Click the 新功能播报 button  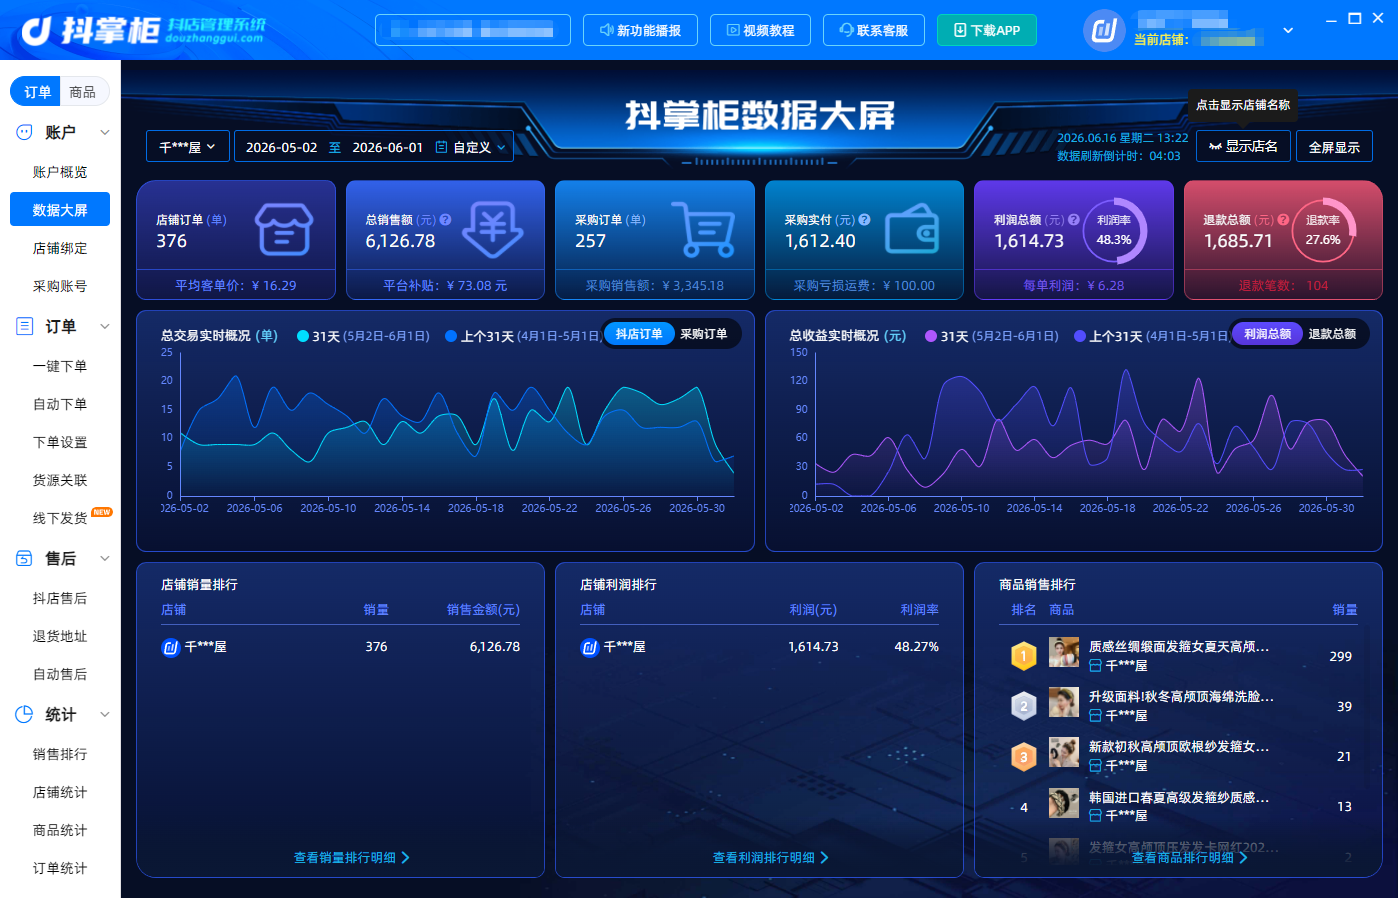(x=640, y=30)
